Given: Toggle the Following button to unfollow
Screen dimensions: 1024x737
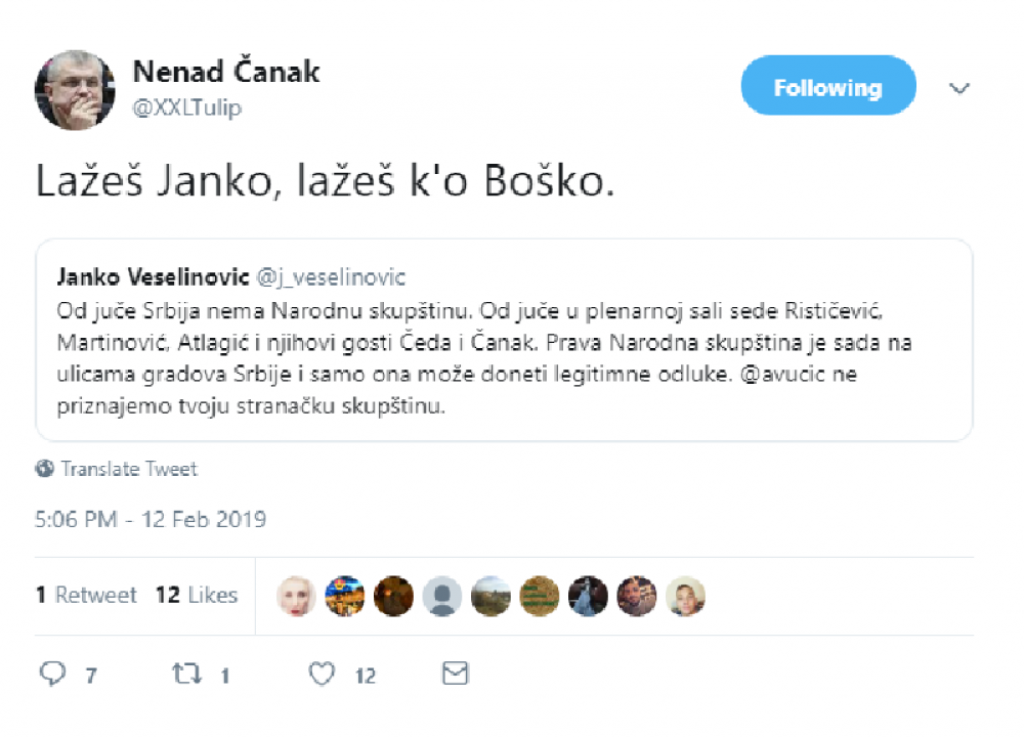Looking at the screenshot, I should (828, 86).
